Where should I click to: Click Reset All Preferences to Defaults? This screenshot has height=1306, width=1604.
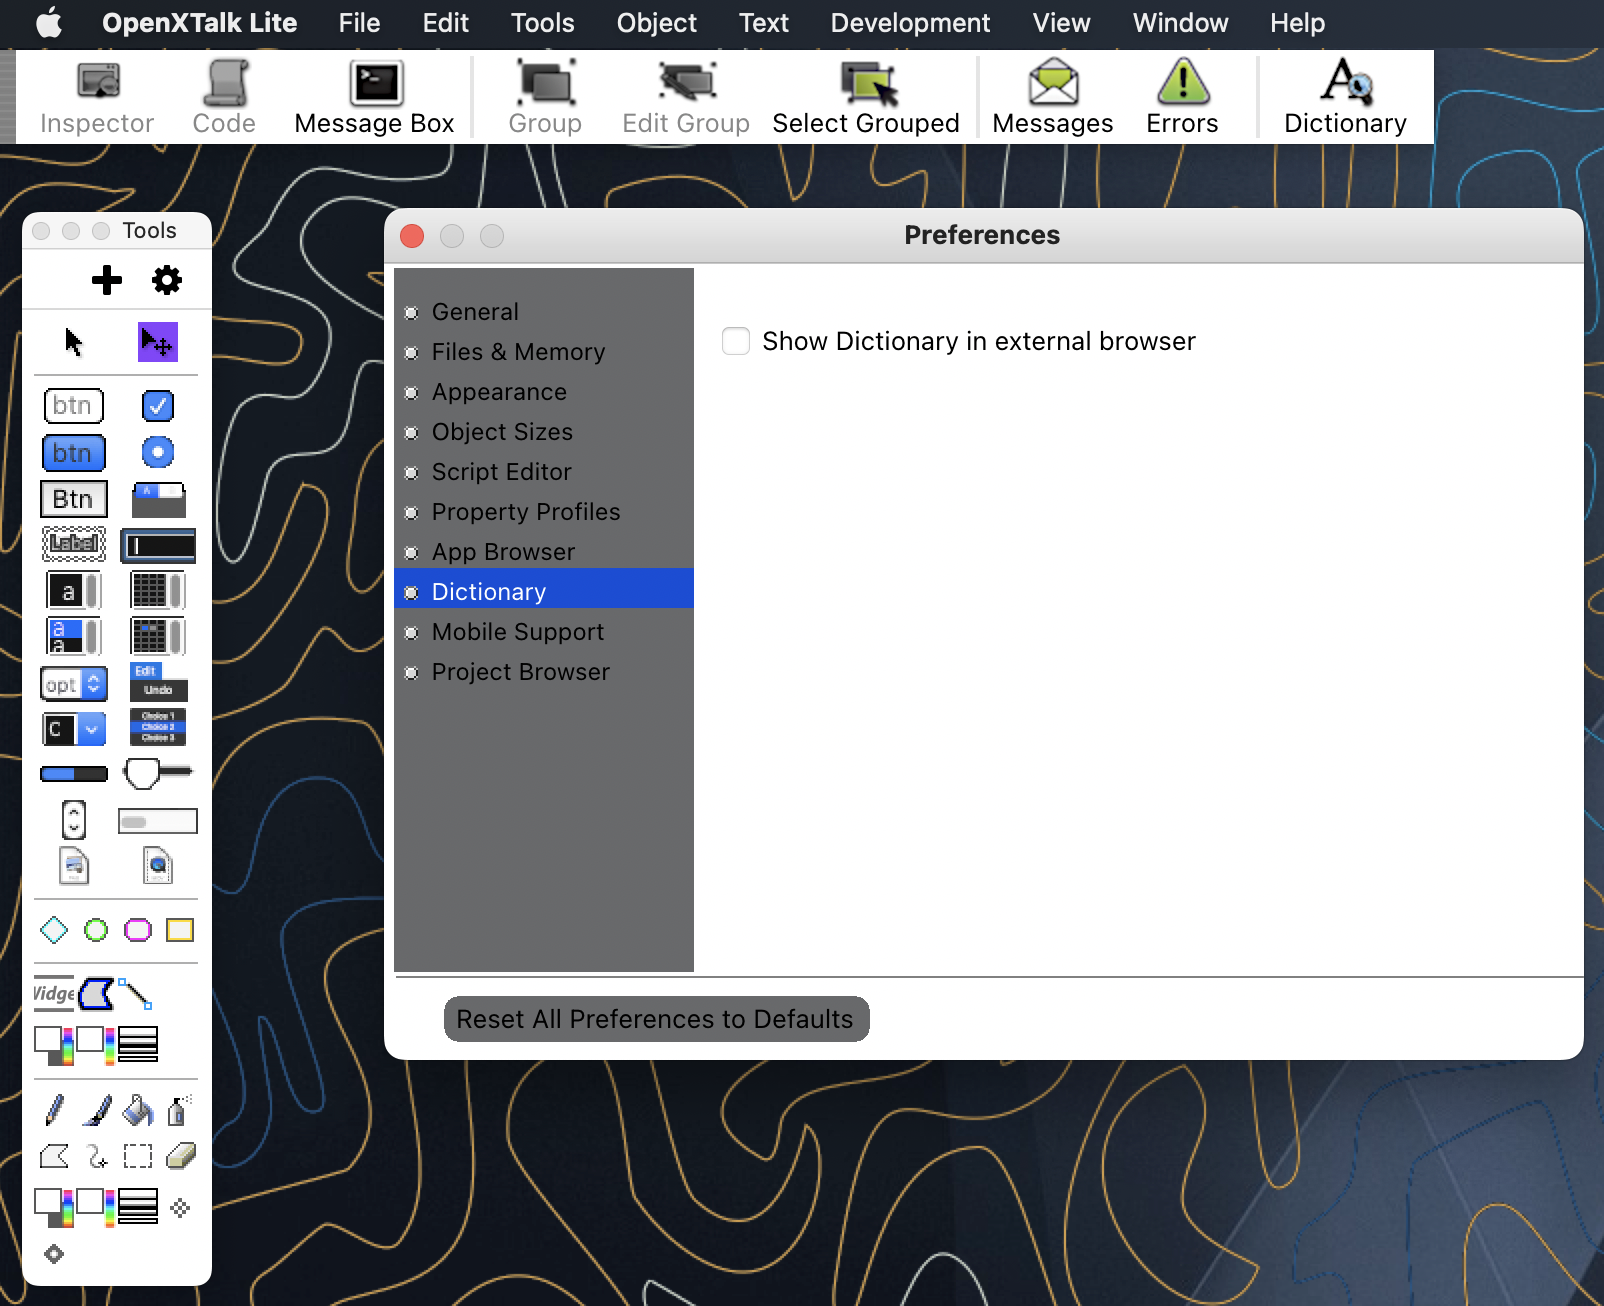[x=656, y=1019]
